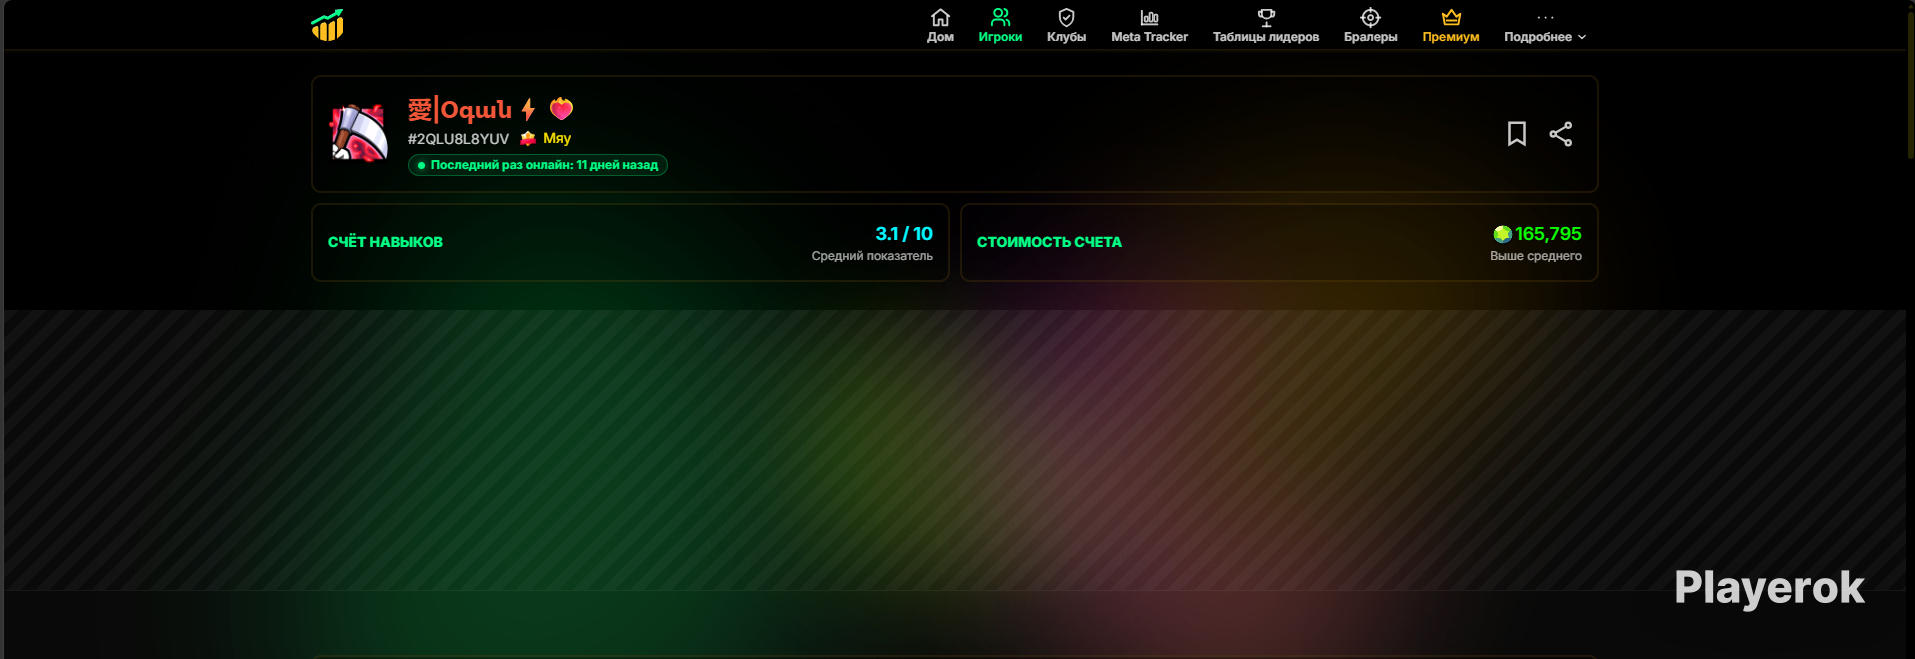
Task: Click the player avatar image
Action: point(359,133)
